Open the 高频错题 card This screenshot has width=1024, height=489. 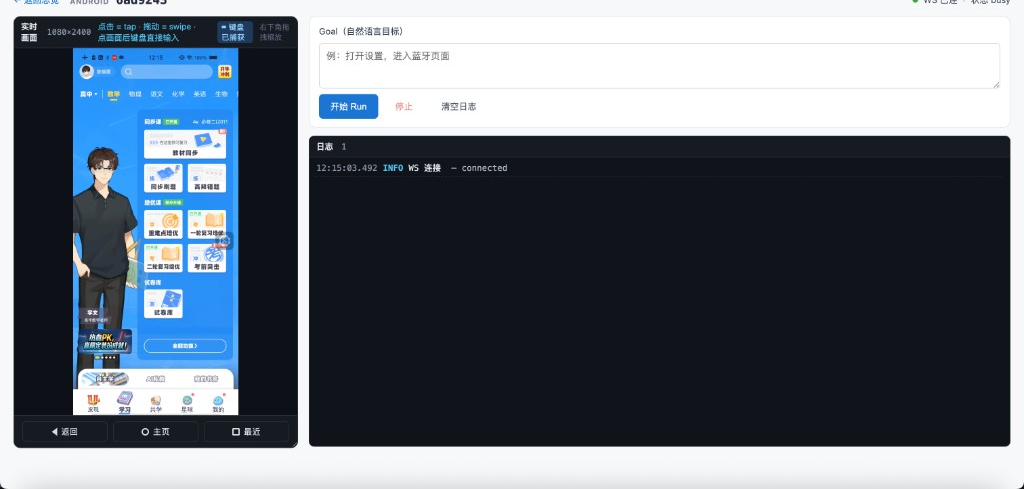coord(207,178)
